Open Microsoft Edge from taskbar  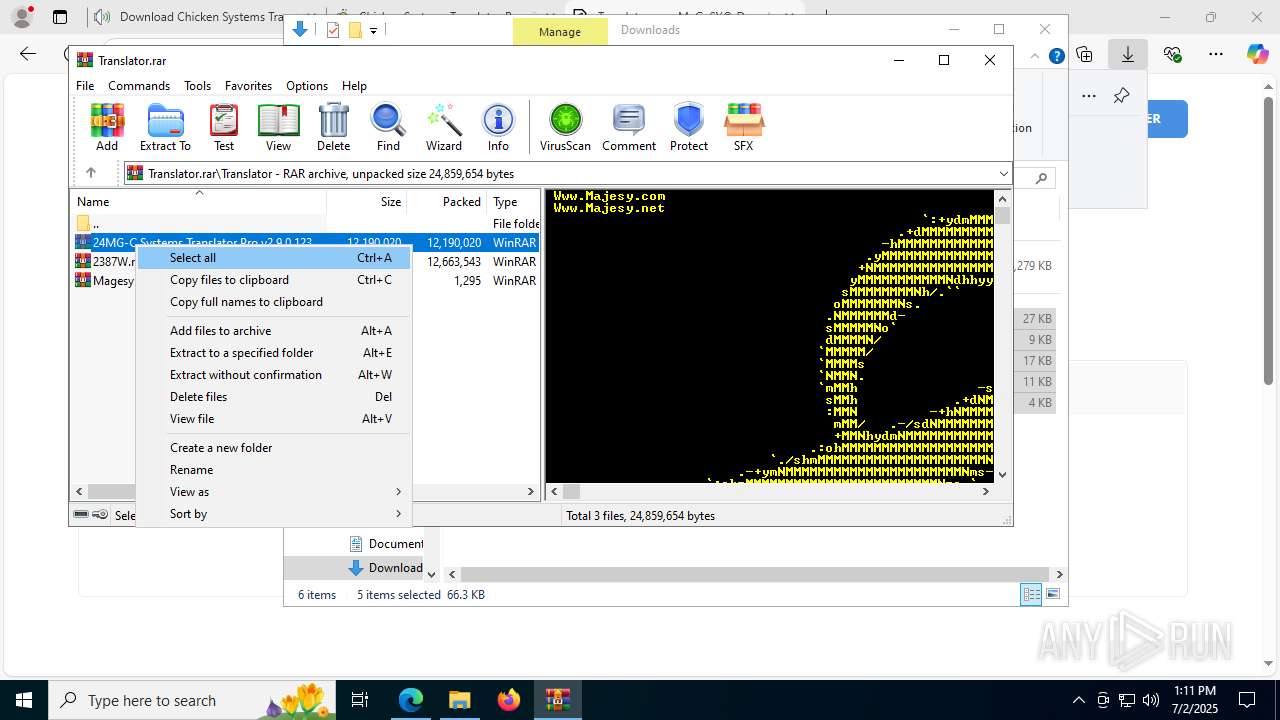pos(411,700)
